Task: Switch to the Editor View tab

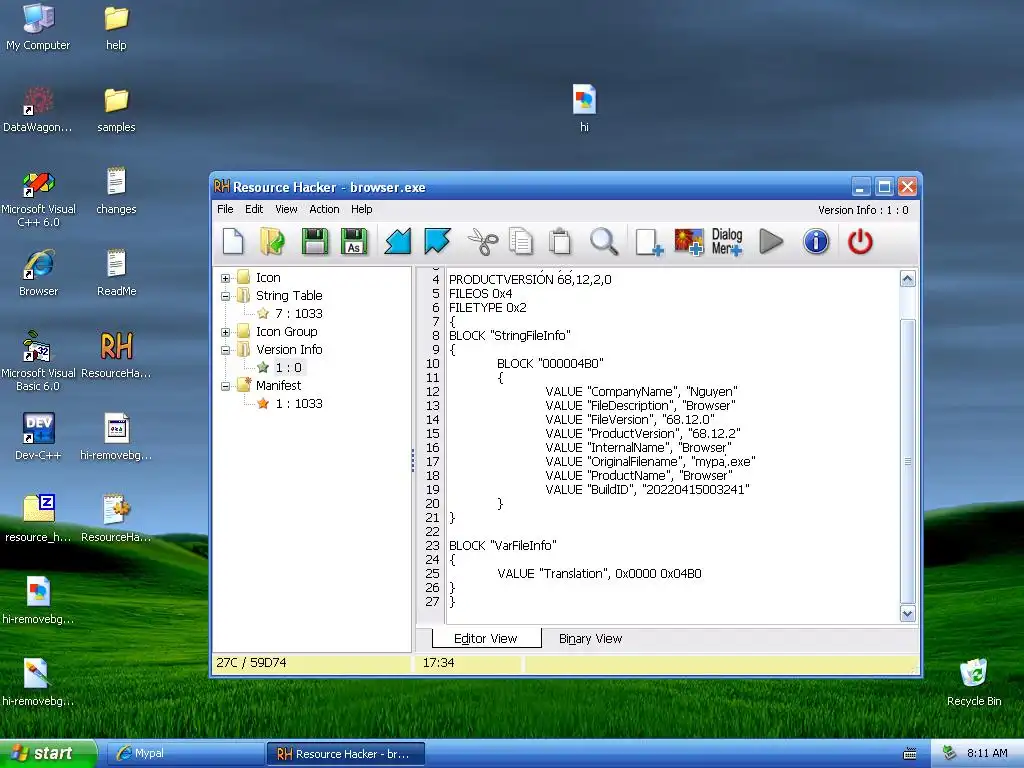Action: 486,639
